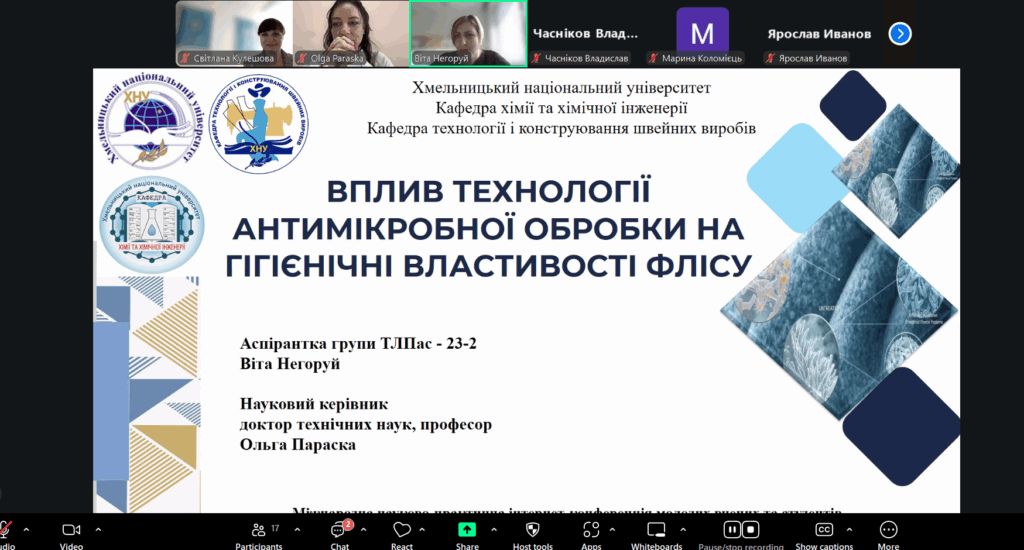Pause the recording in Pause/stop recording
Screen dimensions: 1024x550
point(732,530)
